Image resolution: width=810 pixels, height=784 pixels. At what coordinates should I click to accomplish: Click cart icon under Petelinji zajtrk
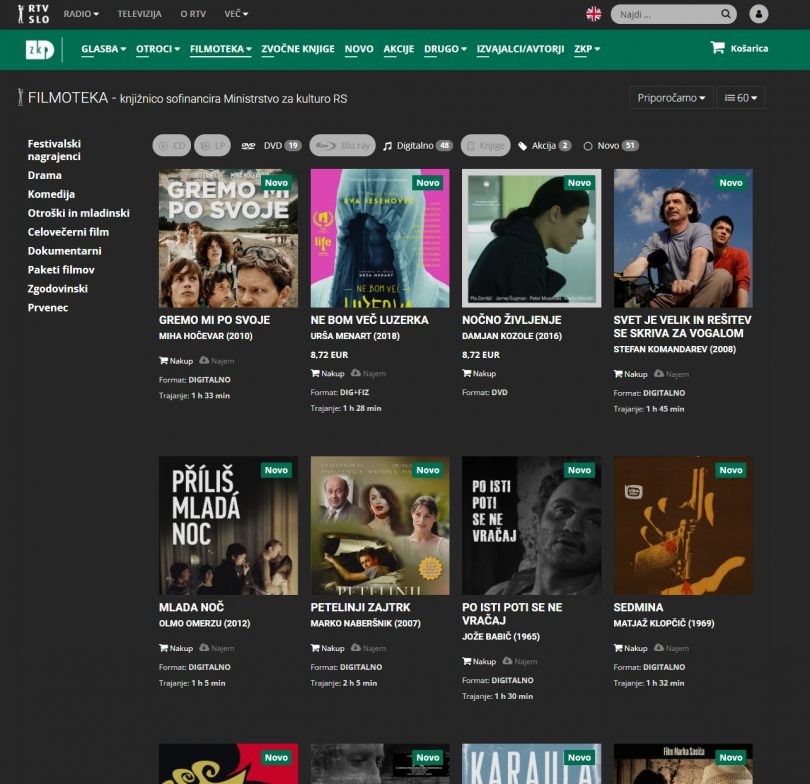315,648
